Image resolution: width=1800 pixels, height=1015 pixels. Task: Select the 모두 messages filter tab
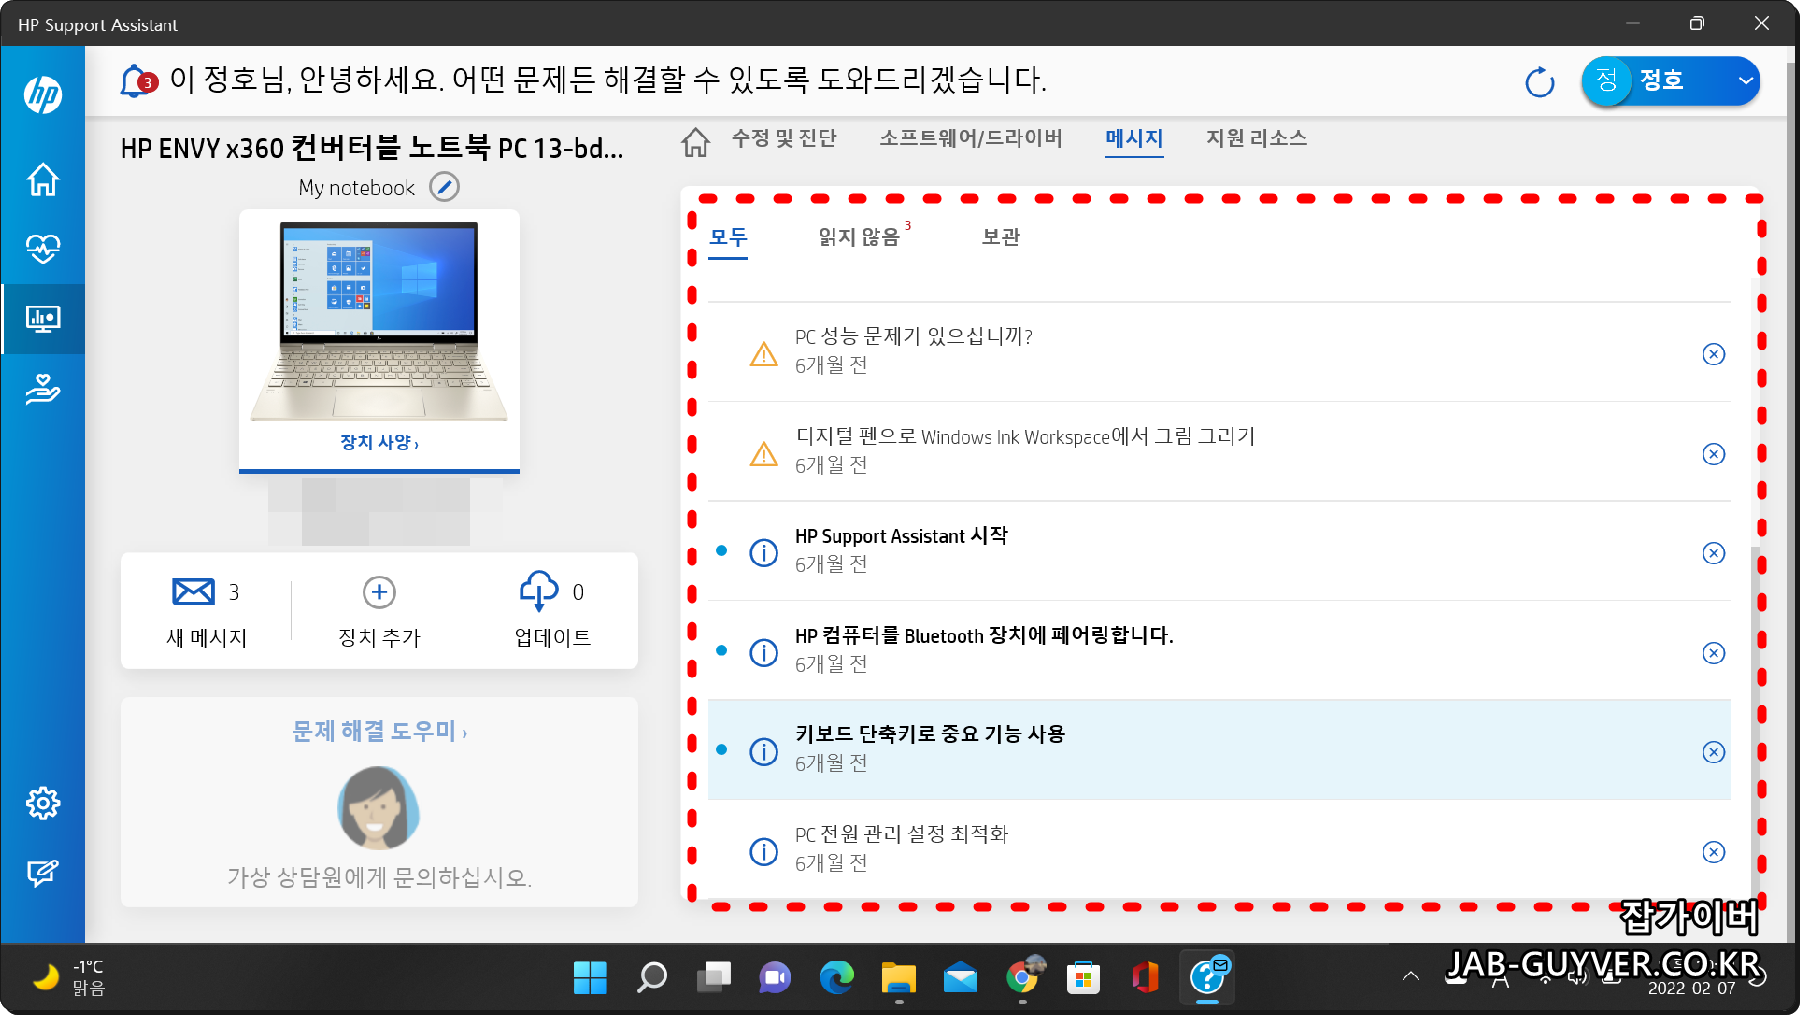728,238
